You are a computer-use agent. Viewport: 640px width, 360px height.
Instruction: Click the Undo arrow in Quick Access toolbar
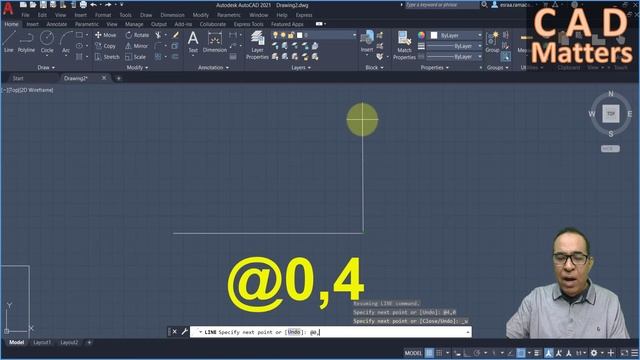[93, 5]
